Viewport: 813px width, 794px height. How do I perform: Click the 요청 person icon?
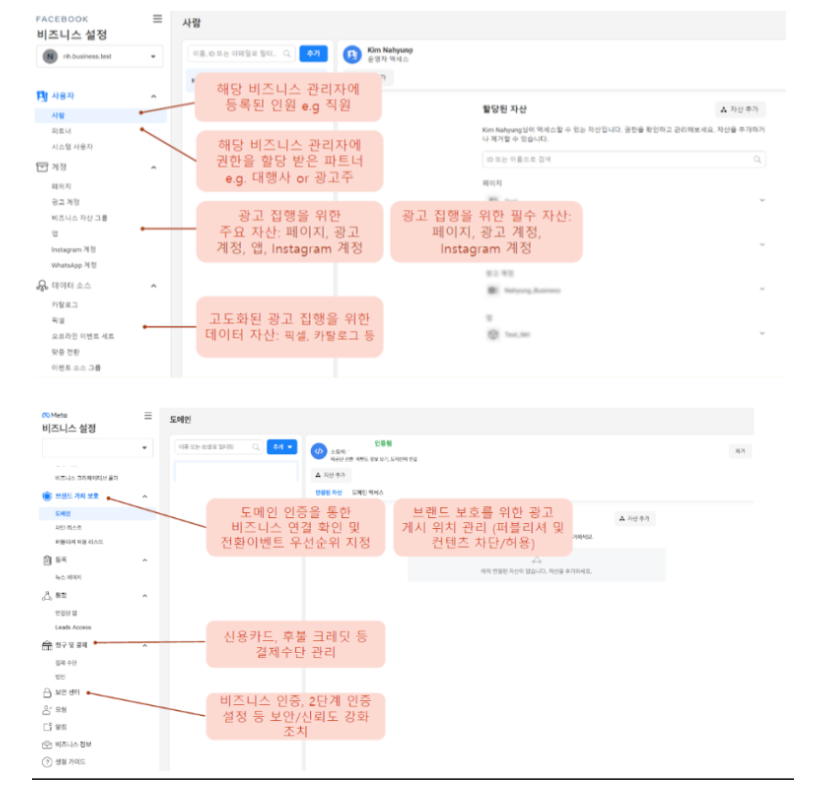47,710
